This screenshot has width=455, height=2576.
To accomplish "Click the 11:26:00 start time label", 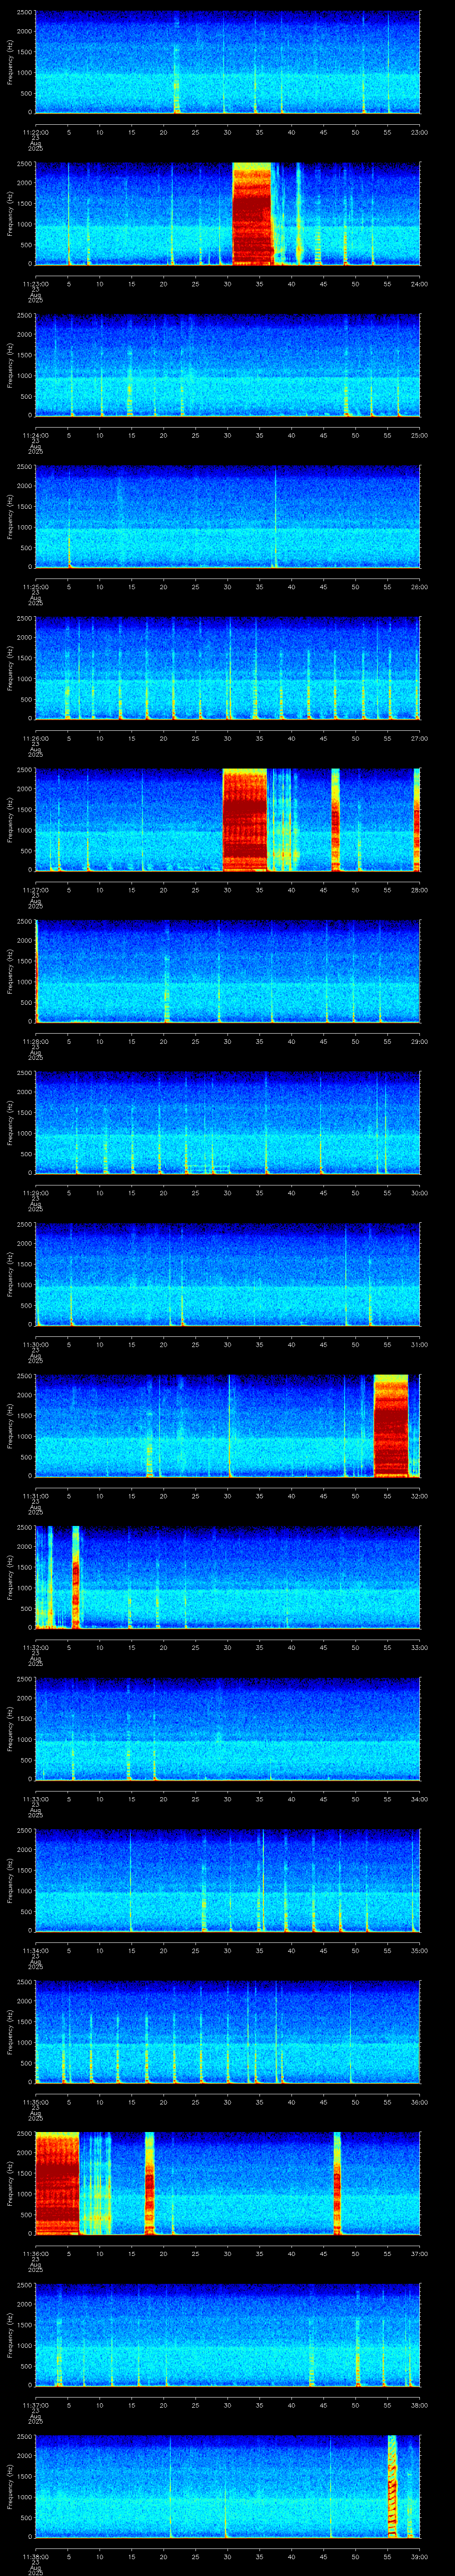I will [x=35, y=738].
